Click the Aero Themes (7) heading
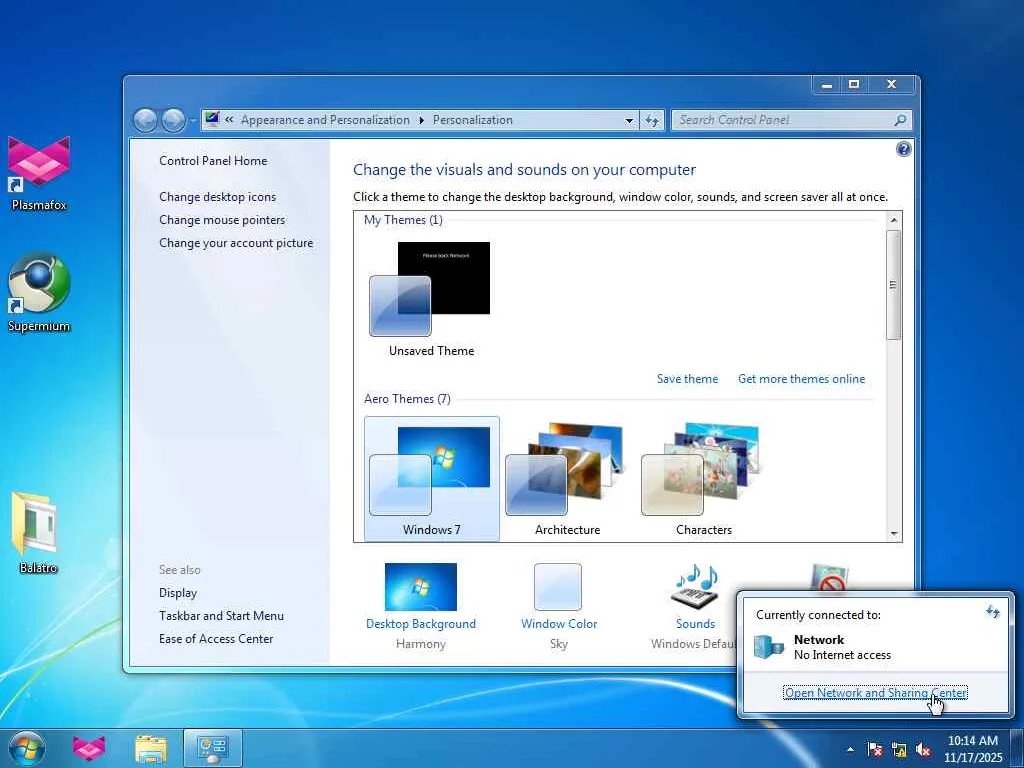The height and width of the screenshot is (768, 1024). point(407,399)
